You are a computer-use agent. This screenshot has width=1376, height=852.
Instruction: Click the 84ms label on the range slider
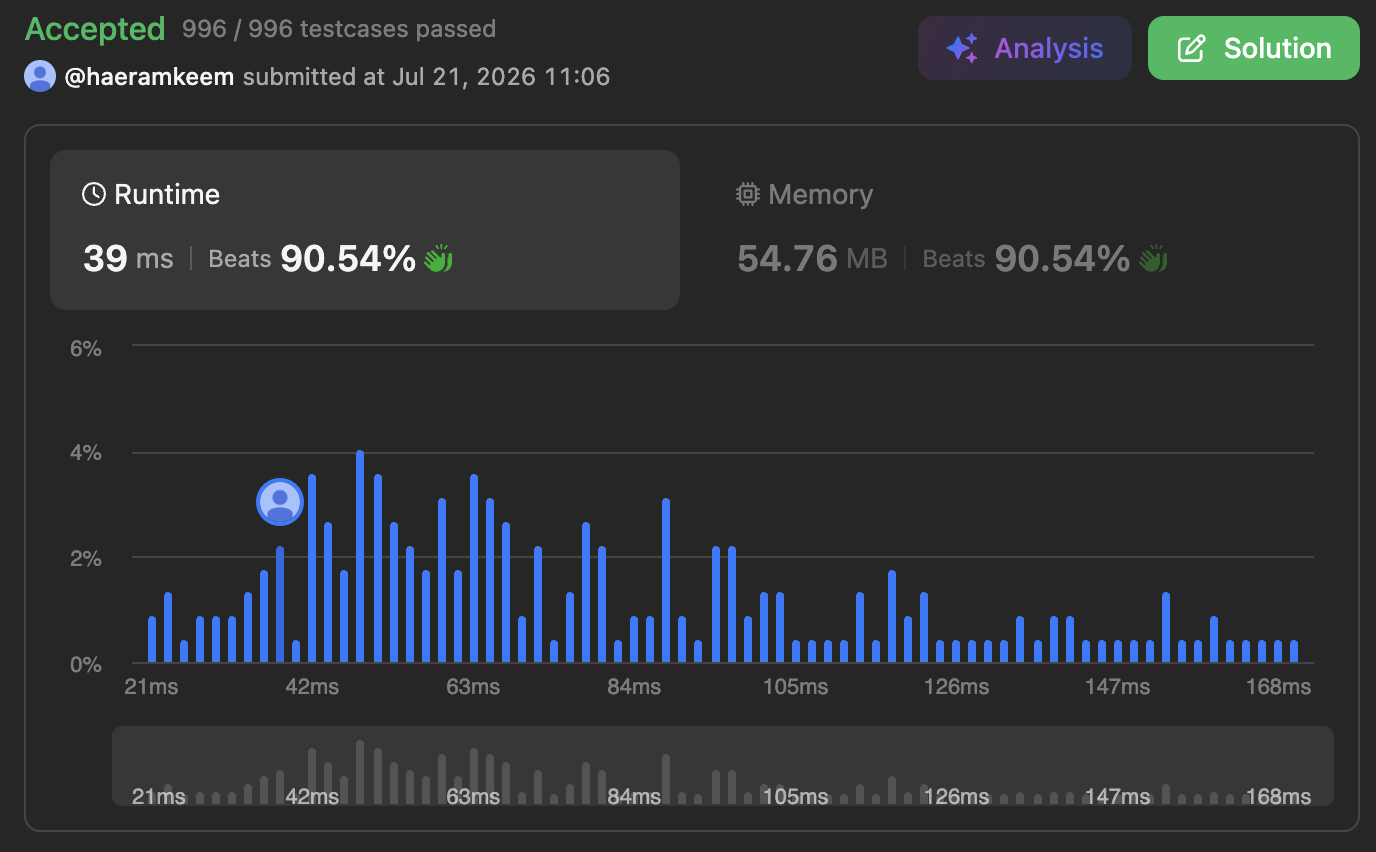(634, 796)
